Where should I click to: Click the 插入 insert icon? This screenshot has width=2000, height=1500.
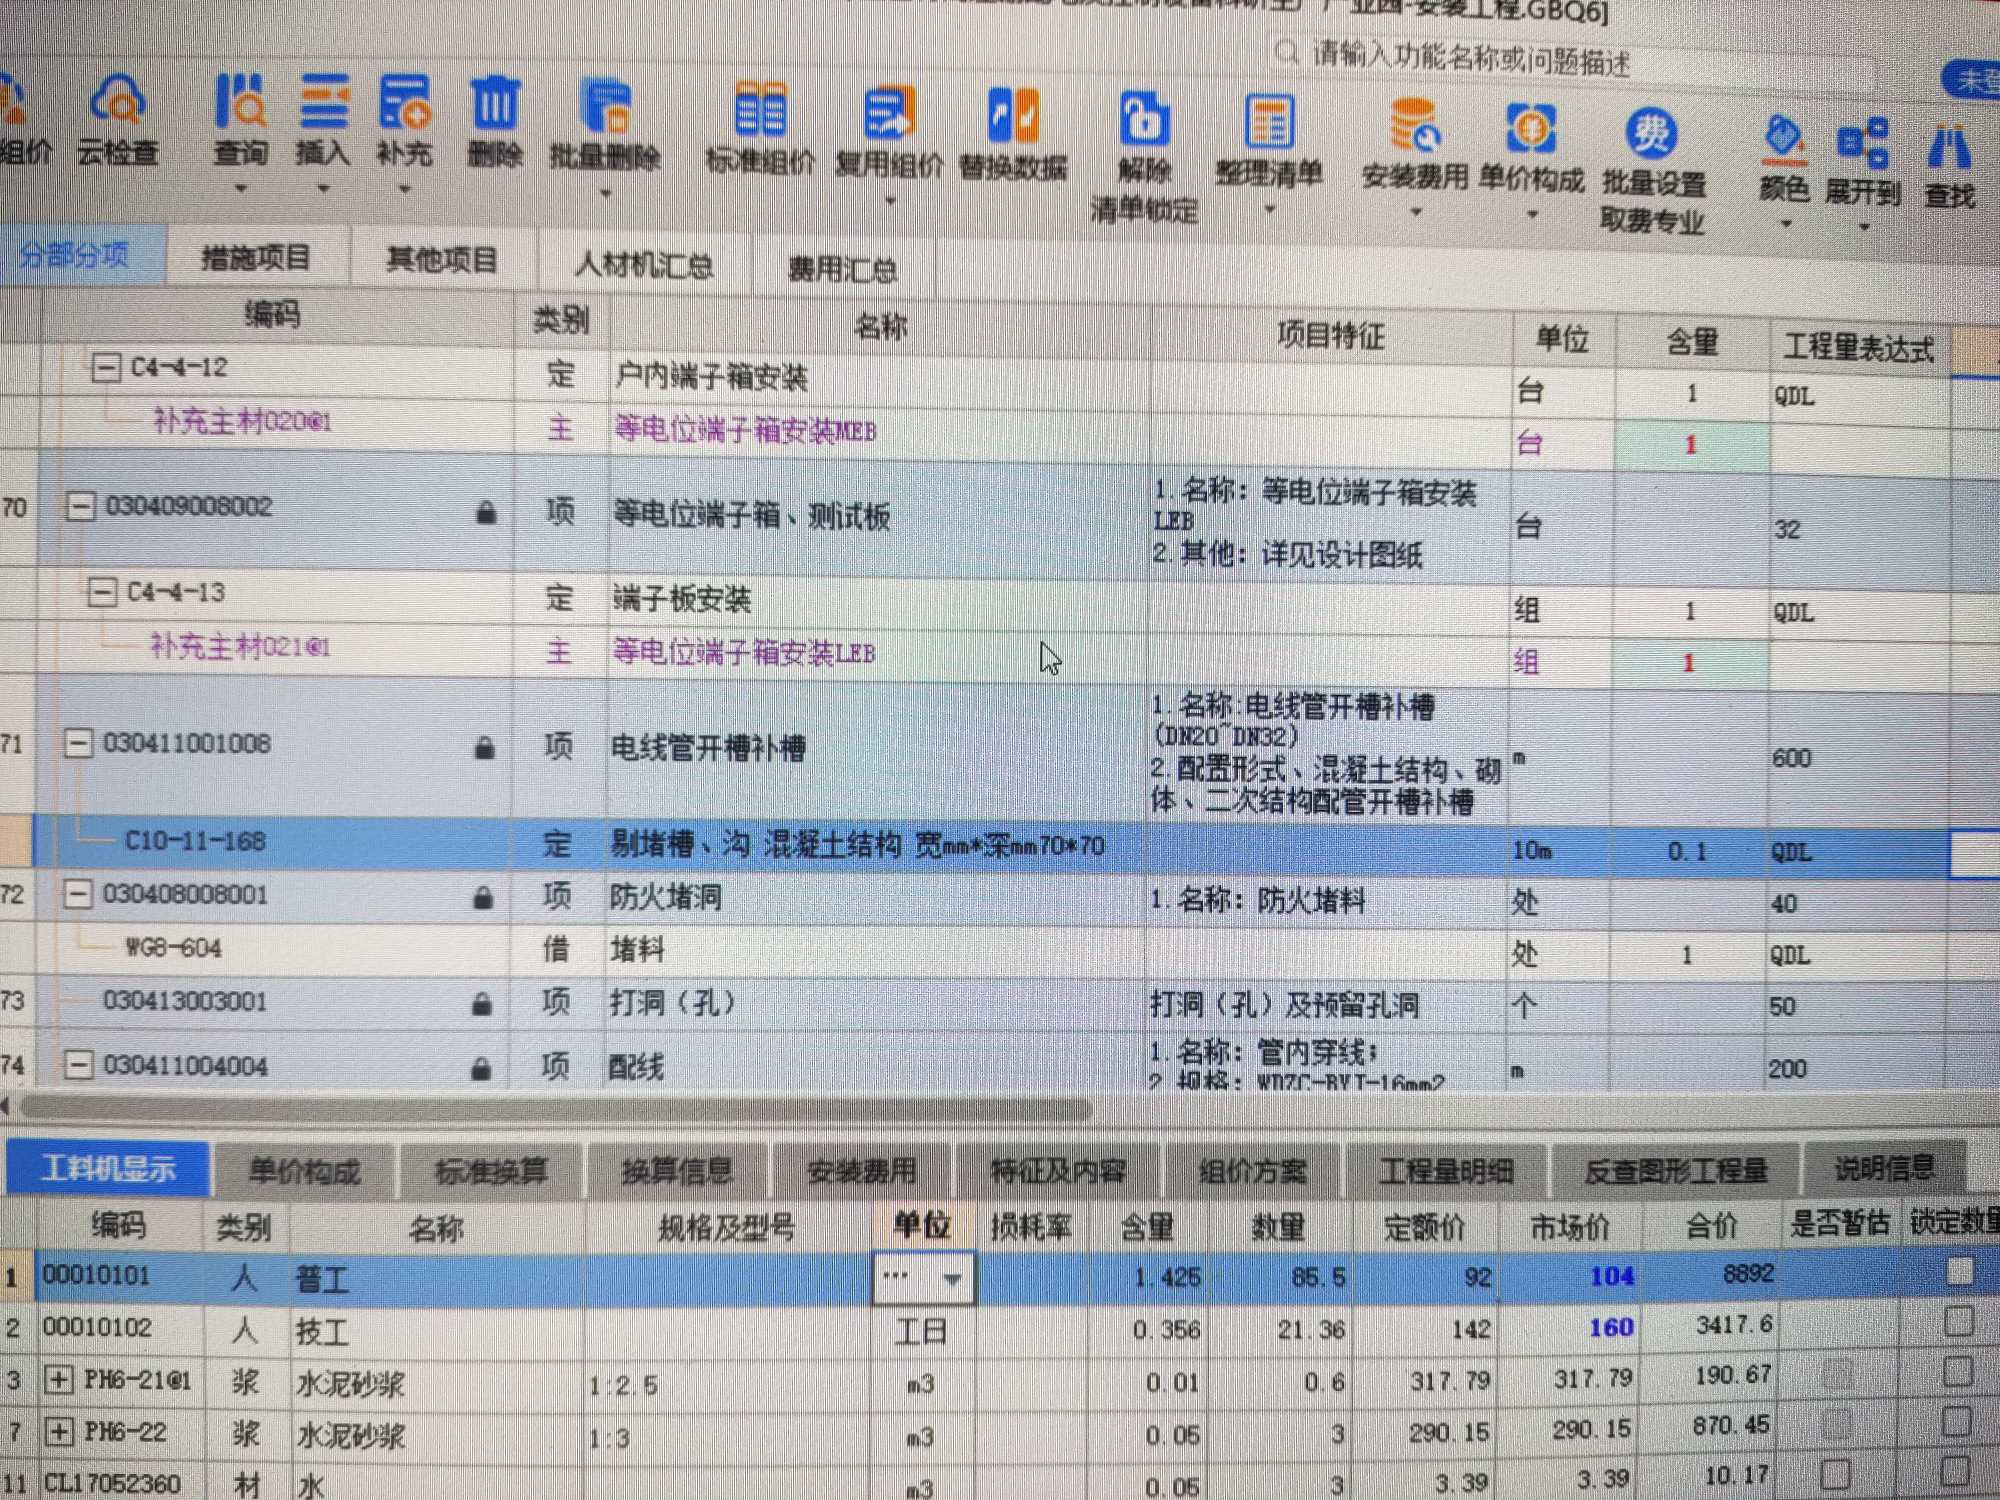pyautogui.click(x=323, y=103)
